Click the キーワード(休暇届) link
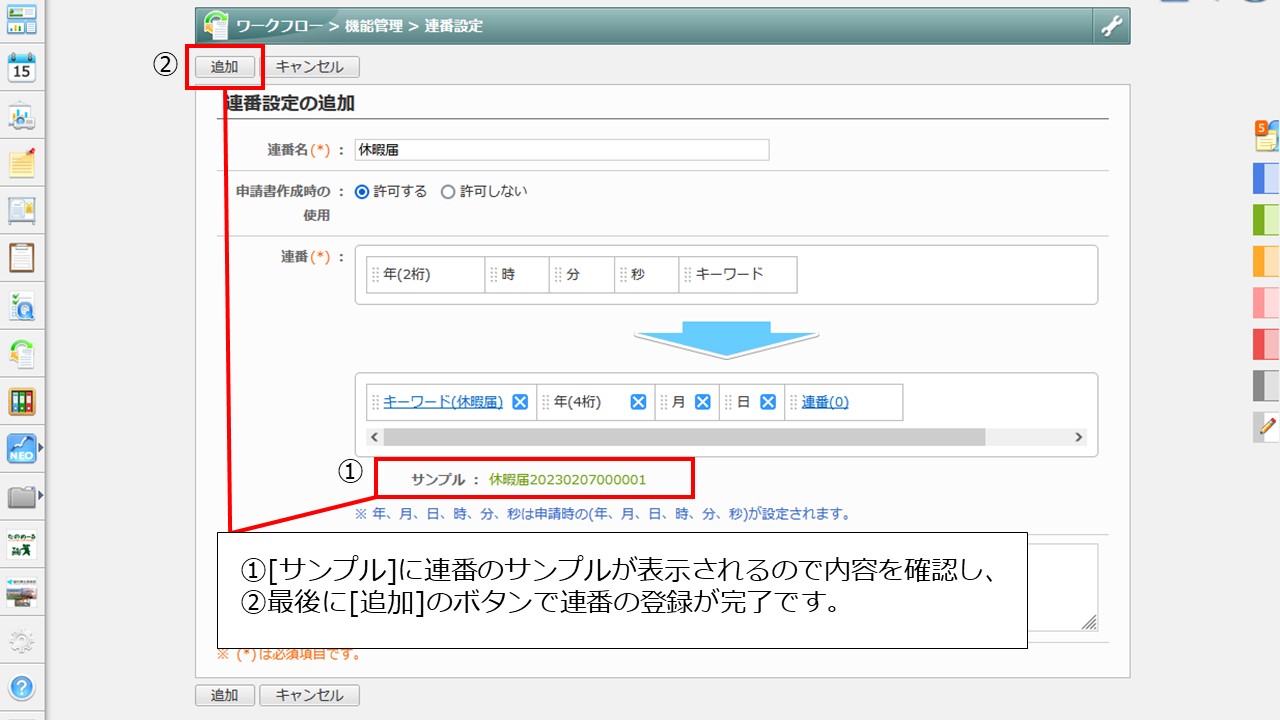The width and height of the screenshot is (1280, 720). [443, 402]
